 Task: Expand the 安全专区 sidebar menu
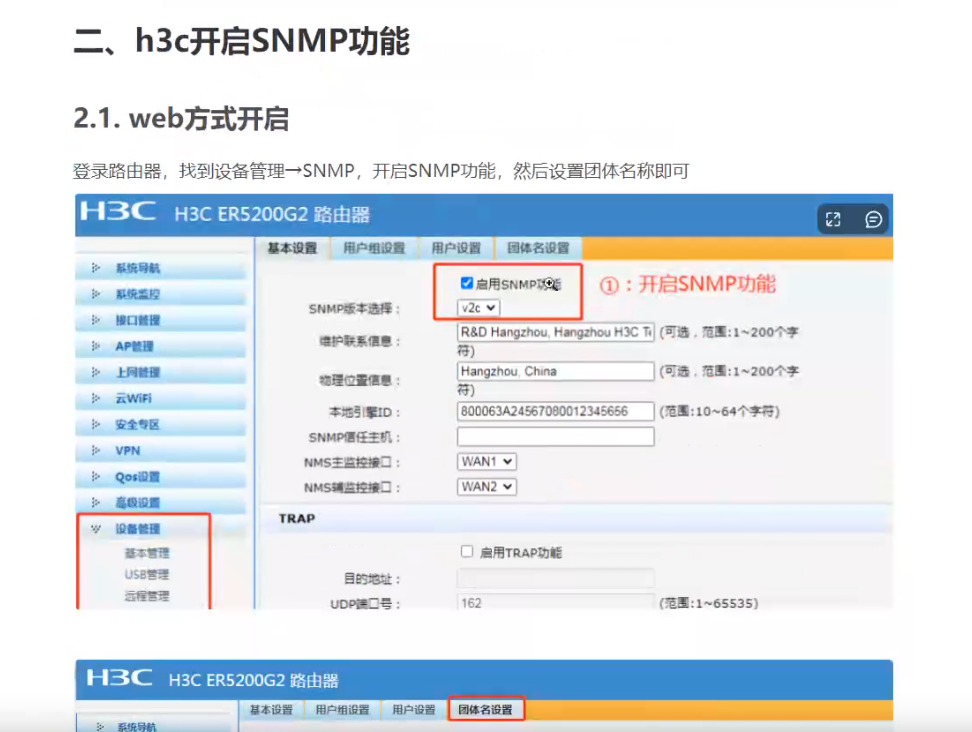click(x=161, y=424)
